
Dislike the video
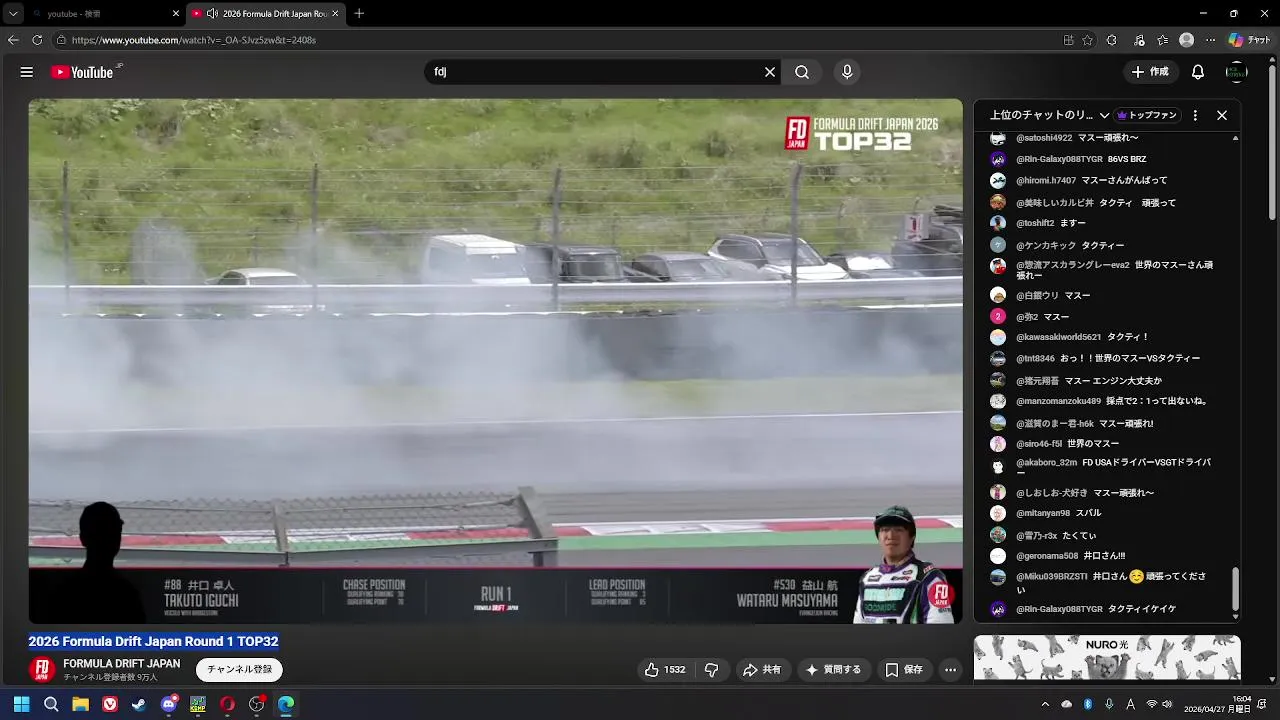coord(712,670)
